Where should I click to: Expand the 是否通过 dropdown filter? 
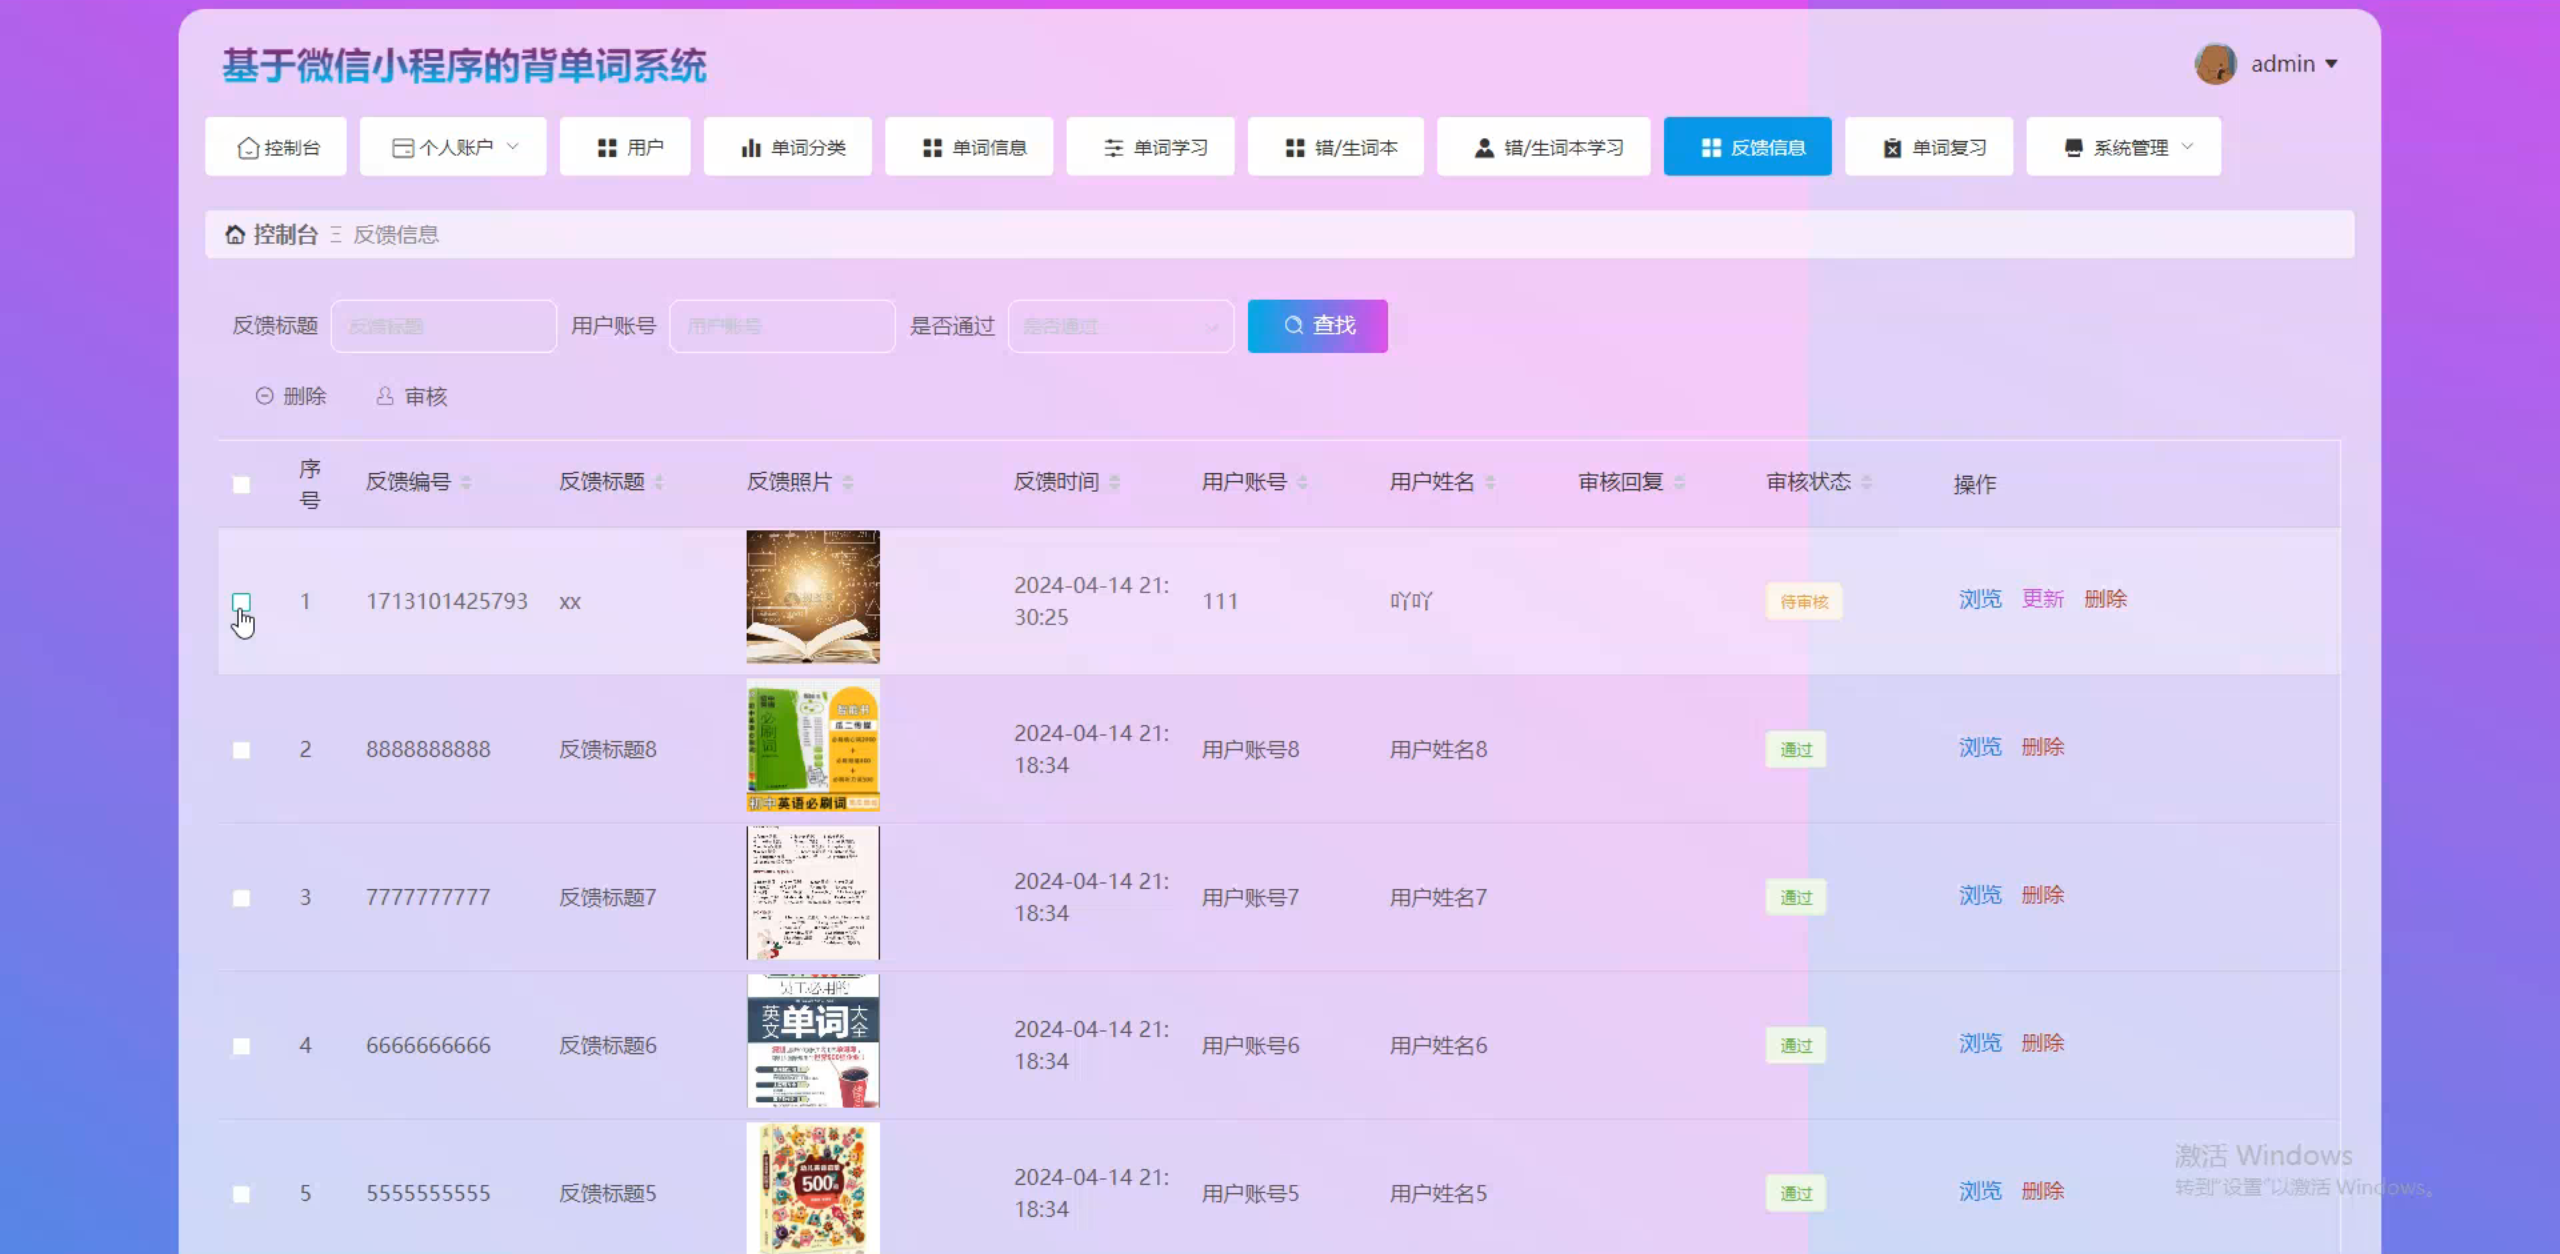(1121, 326)
